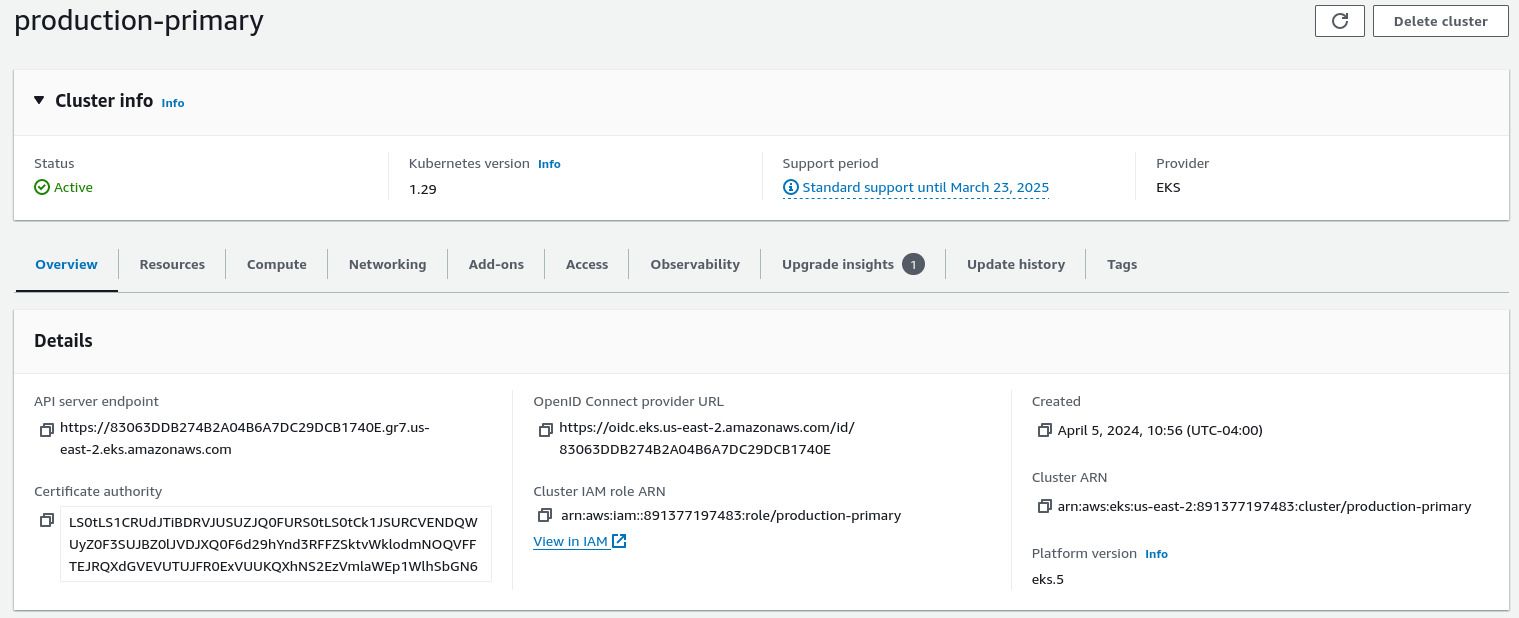The width and height of the screenshot is (1519, 618).
Task: Copy the cluster IAM role ARN
Action: 545,515
